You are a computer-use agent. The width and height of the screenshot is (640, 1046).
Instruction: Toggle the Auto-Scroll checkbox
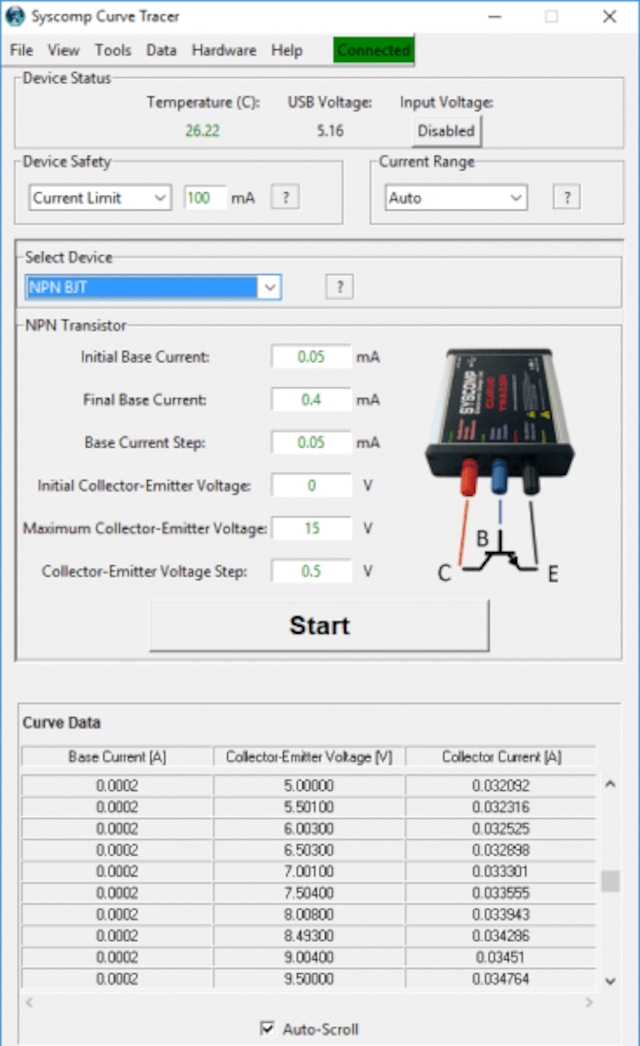pyautogui.click(x=267, y=1028)
